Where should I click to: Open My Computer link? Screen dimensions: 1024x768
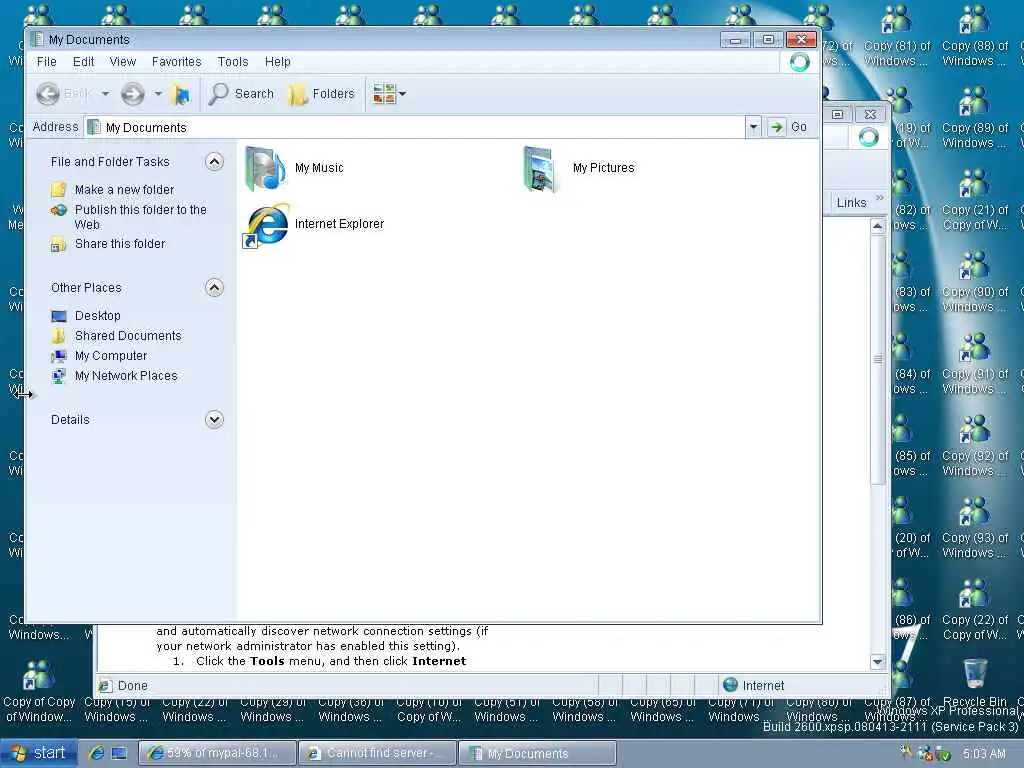click(x=111, y=356)
